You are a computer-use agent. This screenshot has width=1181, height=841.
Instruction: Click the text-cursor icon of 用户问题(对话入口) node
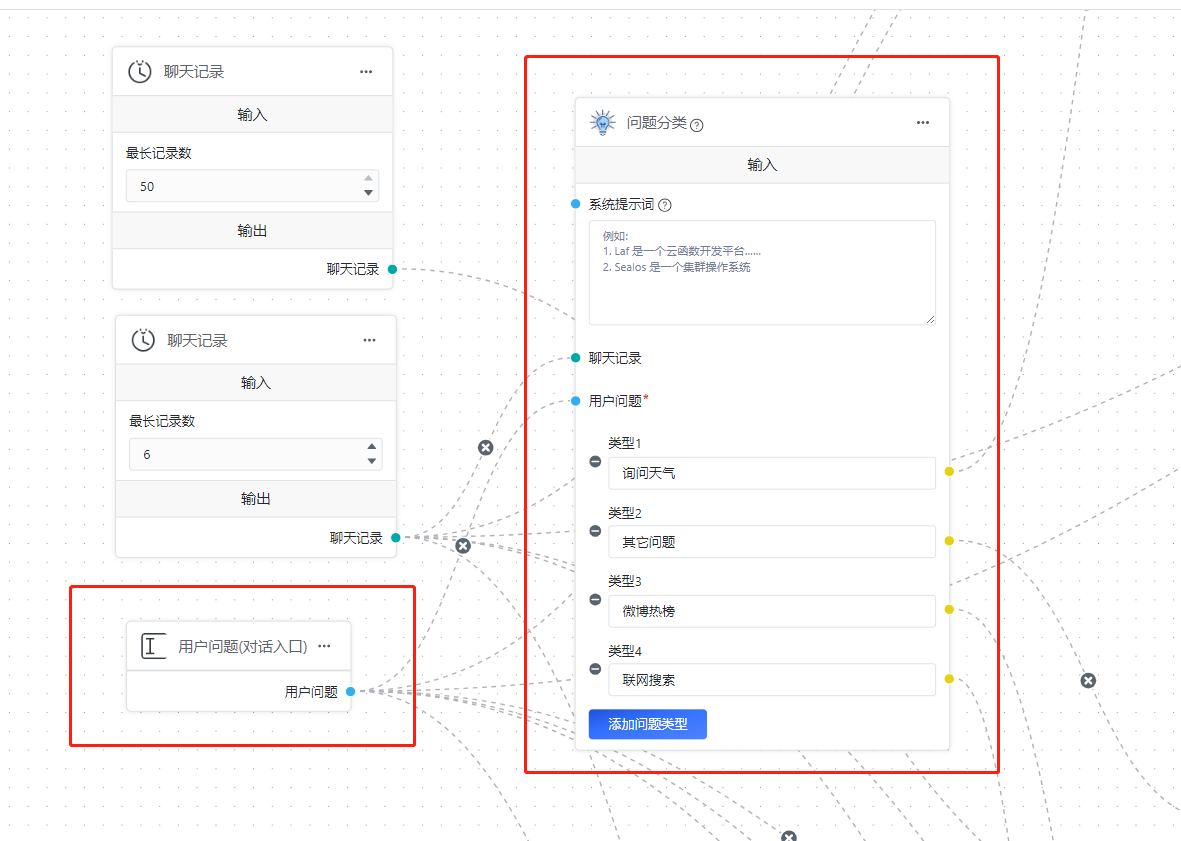(153, 646)
